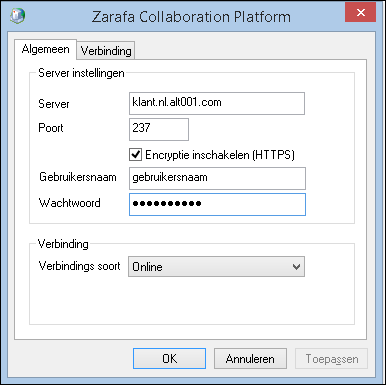Viewport: 386px width, 385px height.
Task: Click the Server field label
Action: click(x=54, y=104)
